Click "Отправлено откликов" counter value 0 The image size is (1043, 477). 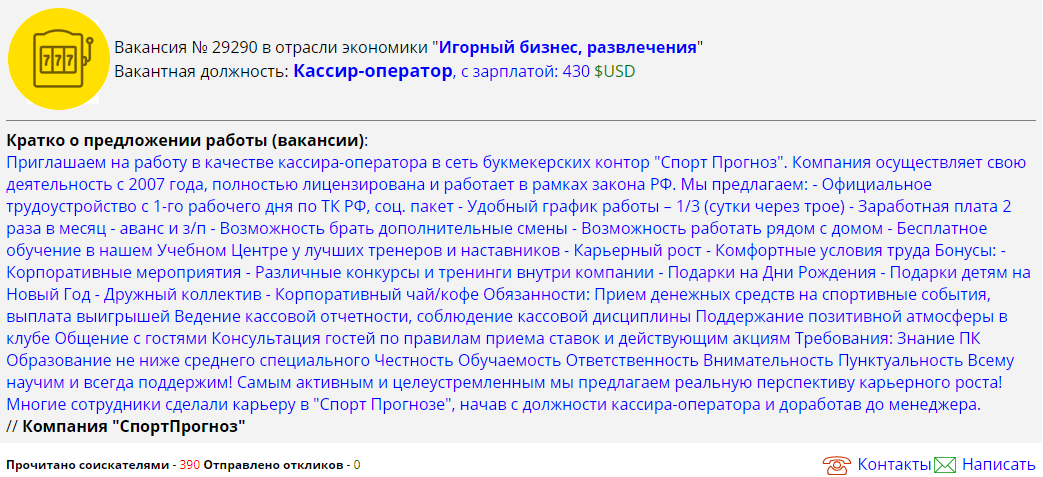tap(357, 465)
